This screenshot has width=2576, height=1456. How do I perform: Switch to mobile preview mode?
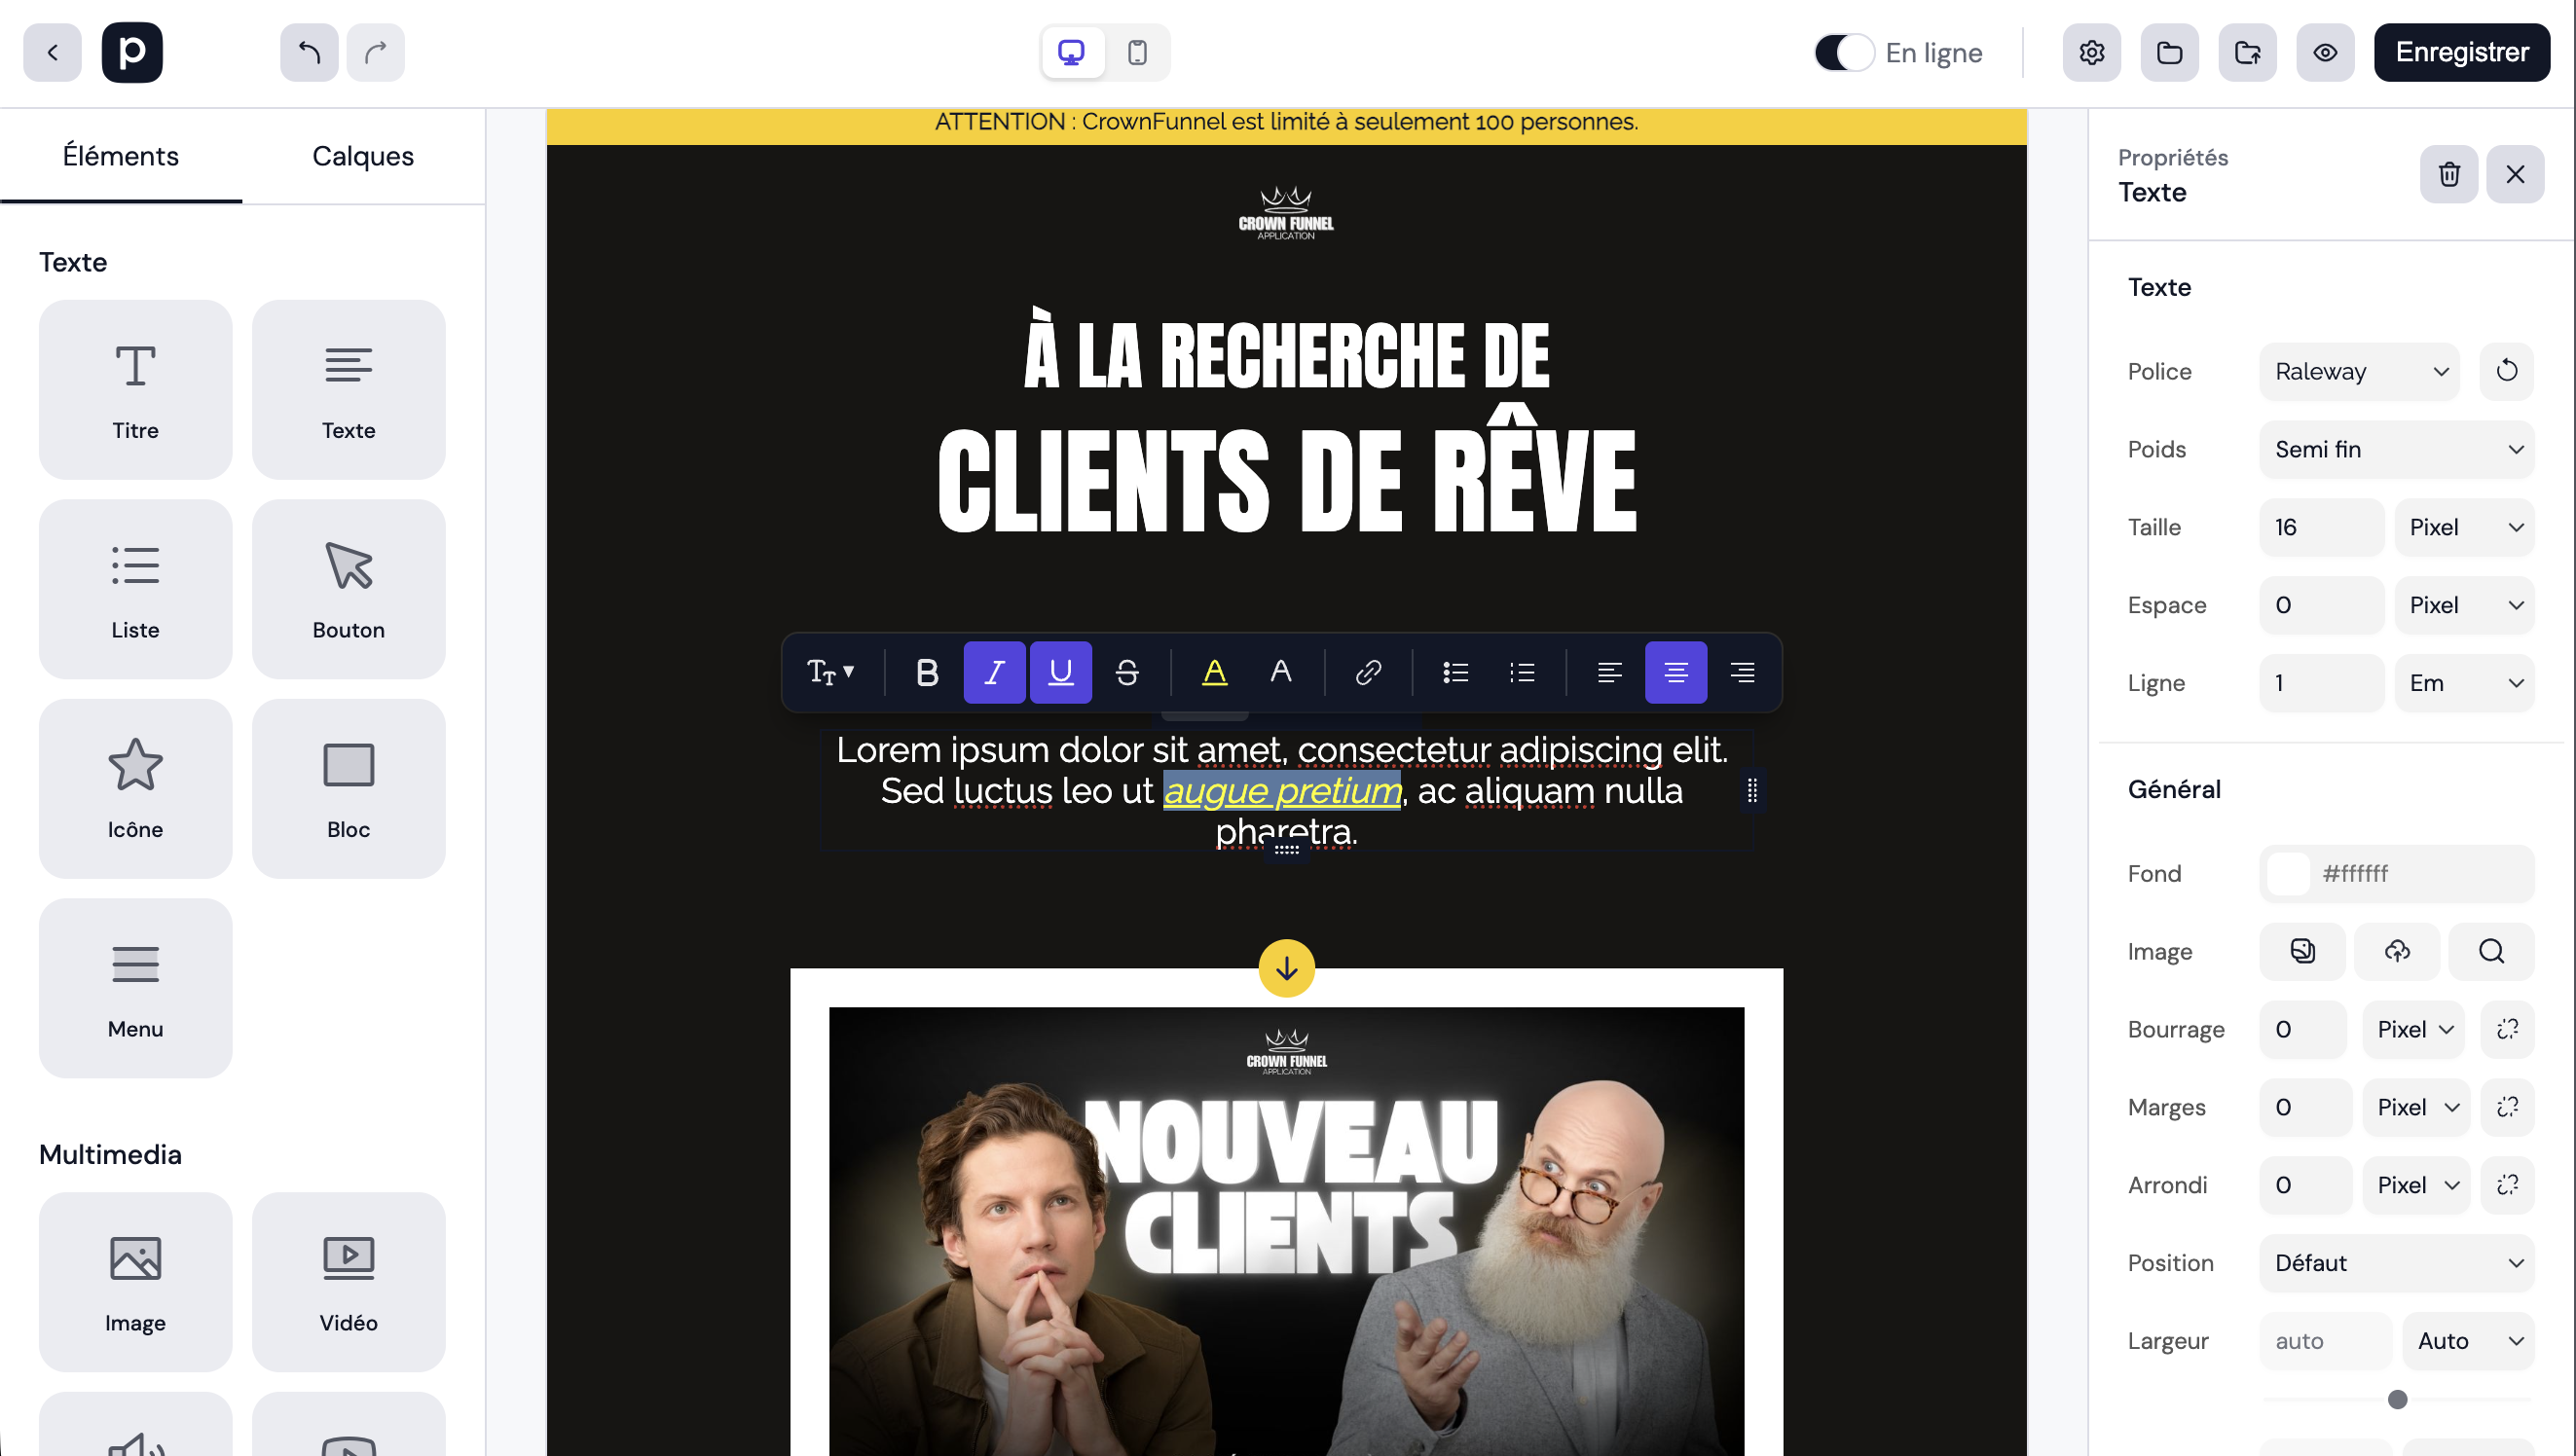tap(1137, 52)
